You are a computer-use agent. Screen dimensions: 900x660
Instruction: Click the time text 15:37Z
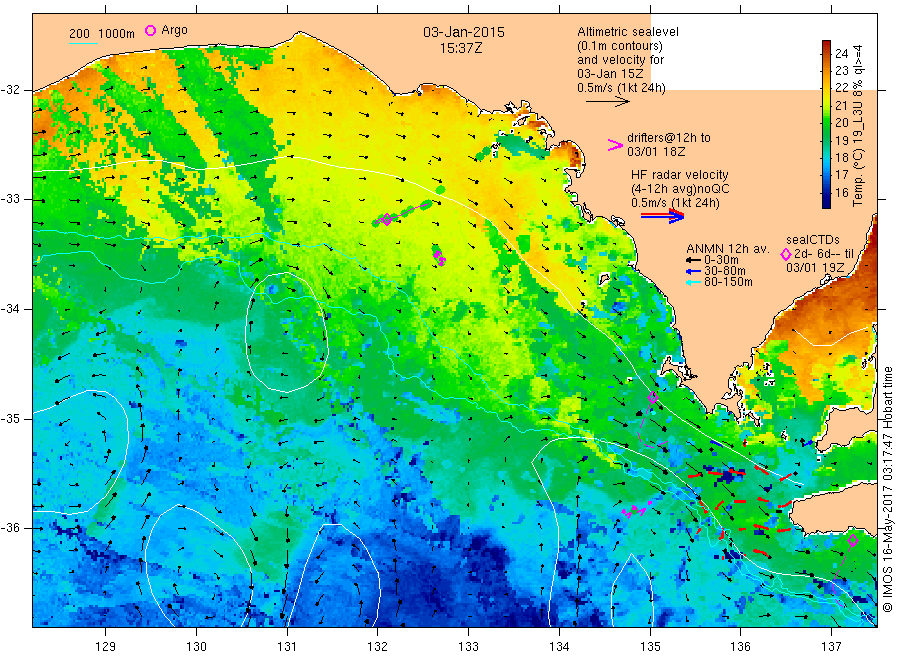[461, 48]
